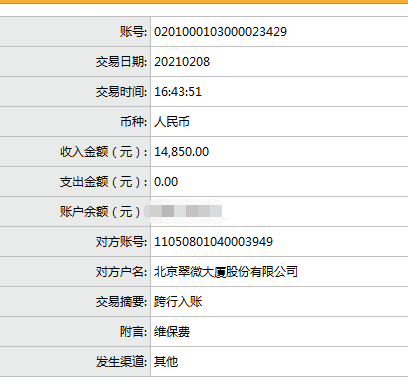408x383 pixels.
Task: Select the remark value 维保费
Action: click(x=172, y=332)
